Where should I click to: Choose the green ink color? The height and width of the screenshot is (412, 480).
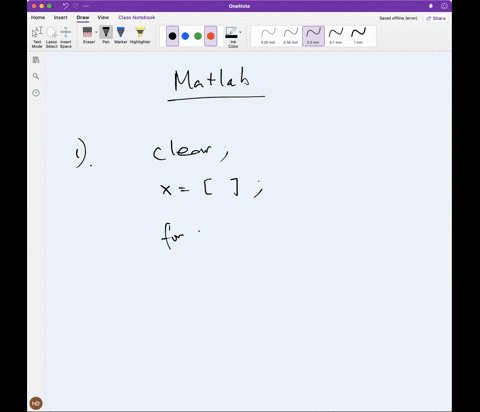point(198,36)
